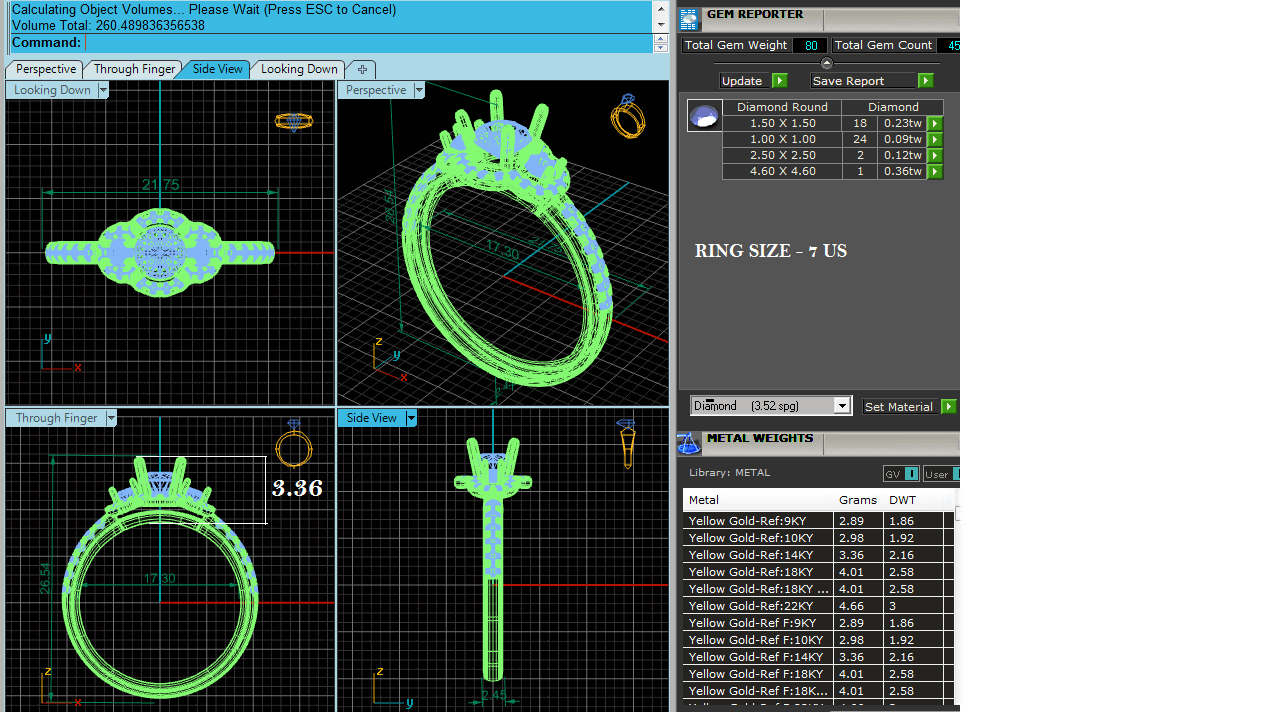Collapse the gem totals section arrow
Screen dimensions: 1274x712
click(x=826, y=63)
